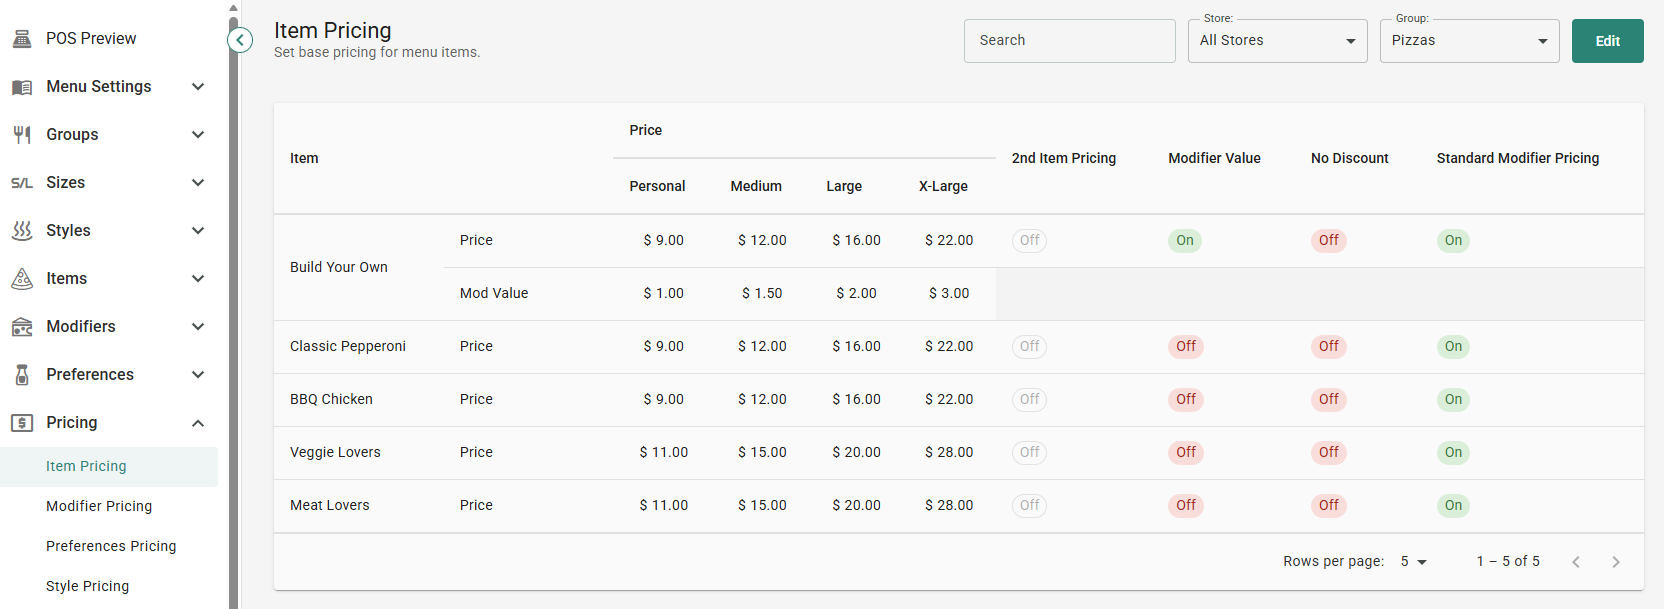The image size is (1664, 609).
Task: Open the Group dropdown showing Pizzas
Action: click(x=1469, y=41)
